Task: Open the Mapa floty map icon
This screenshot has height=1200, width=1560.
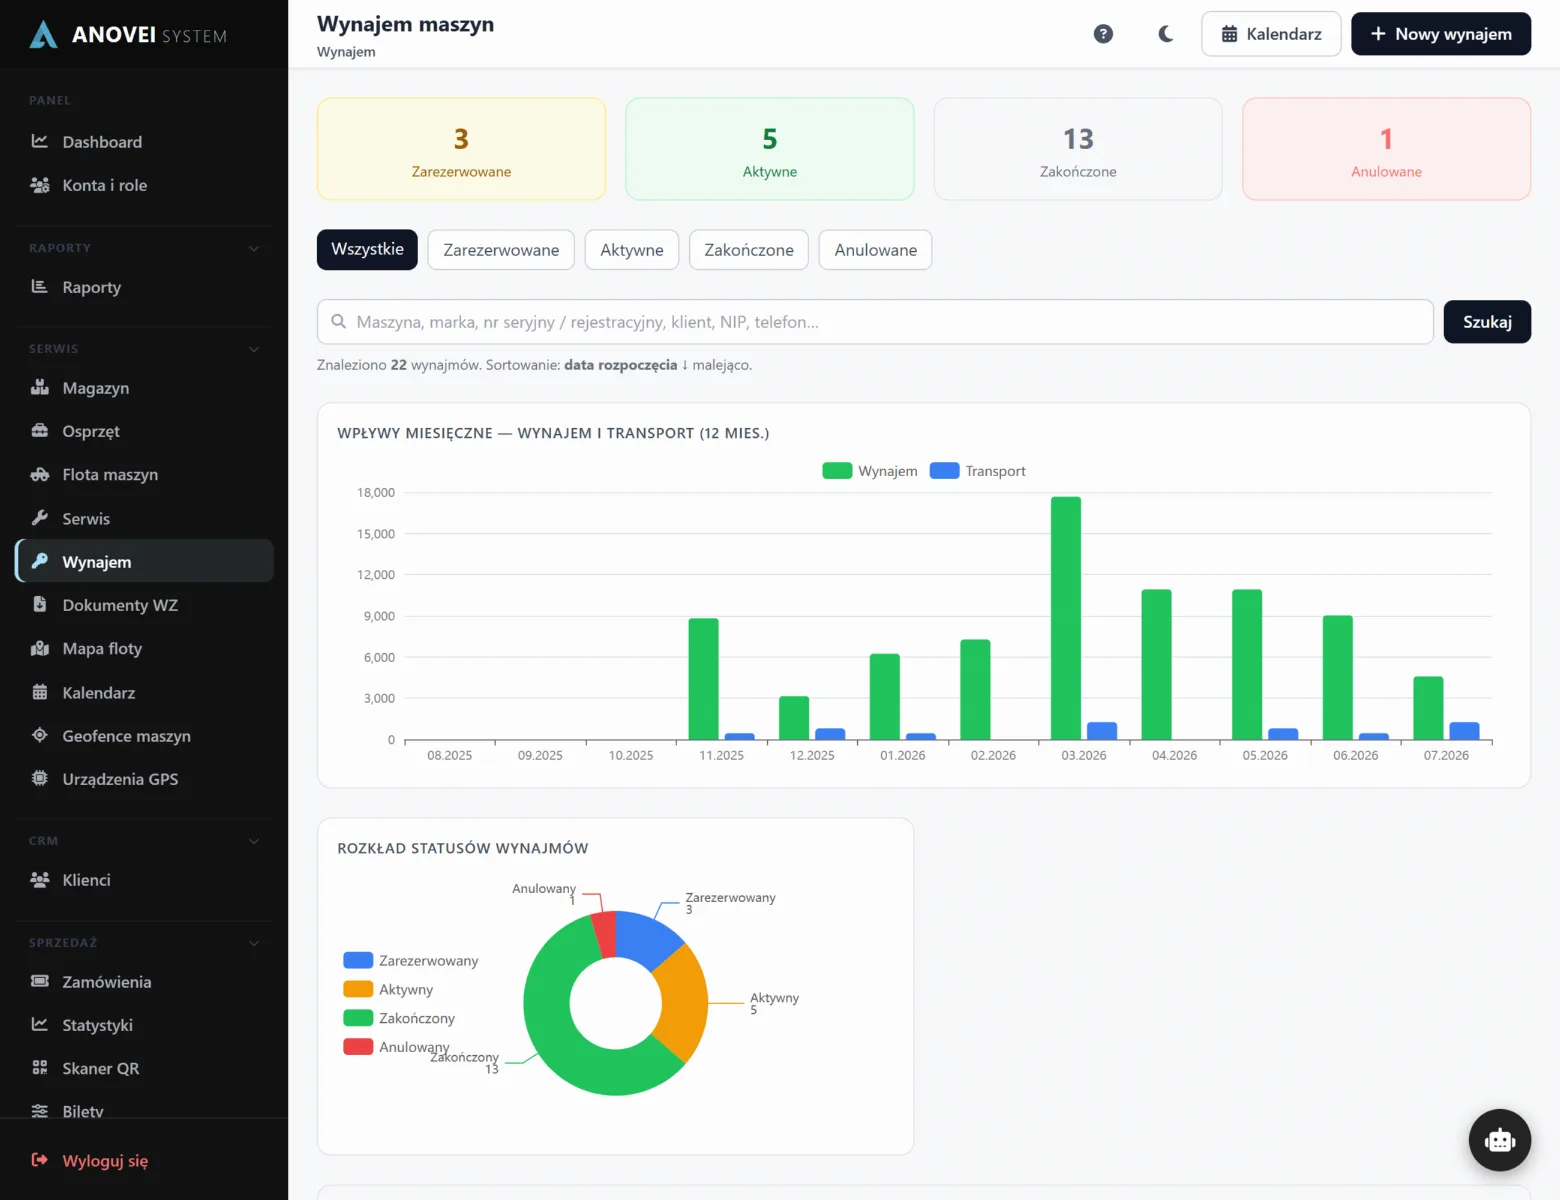Action: (40, 648)
